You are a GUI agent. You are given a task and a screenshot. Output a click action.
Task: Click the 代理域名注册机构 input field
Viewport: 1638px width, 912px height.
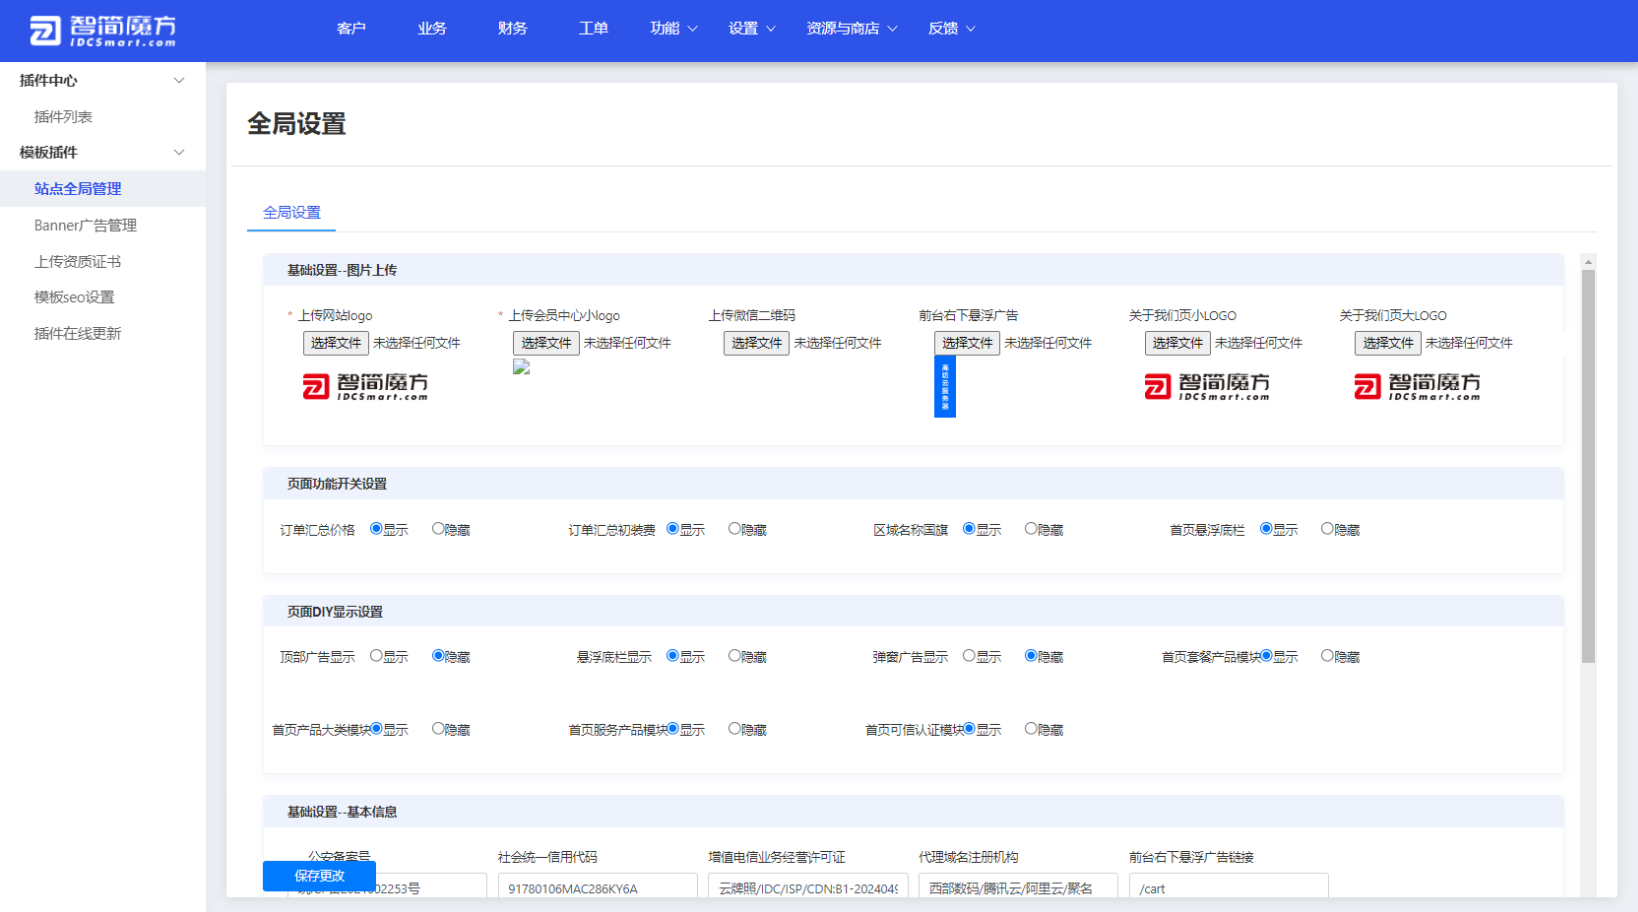pos(1018,887)
